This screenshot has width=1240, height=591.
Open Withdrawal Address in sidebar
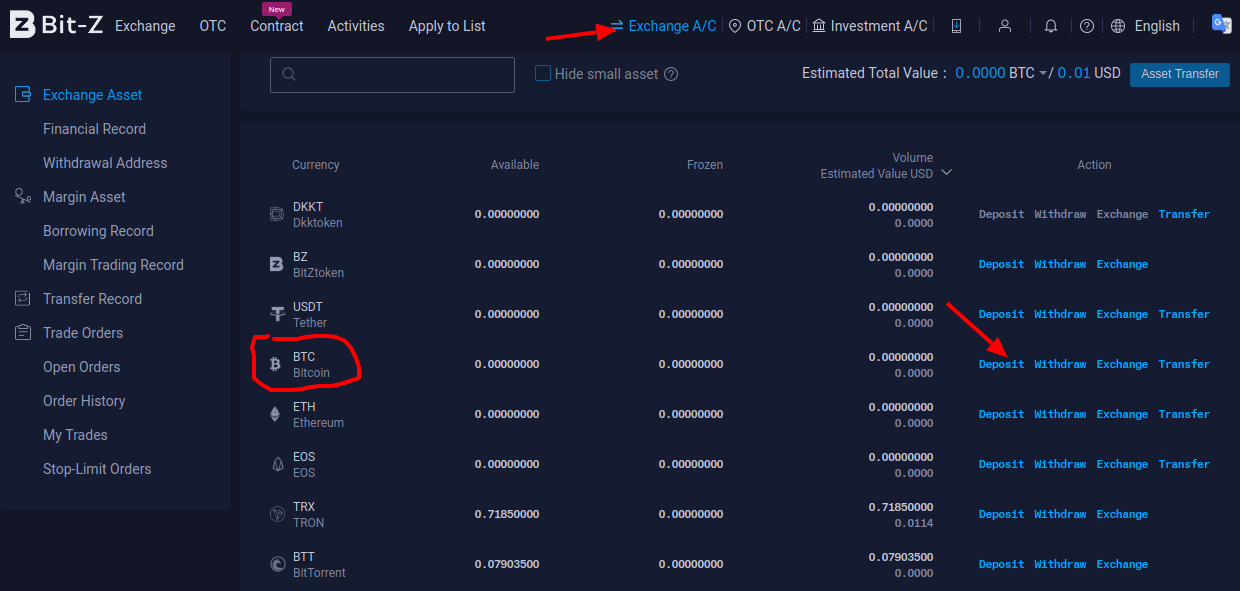[105, 163]
